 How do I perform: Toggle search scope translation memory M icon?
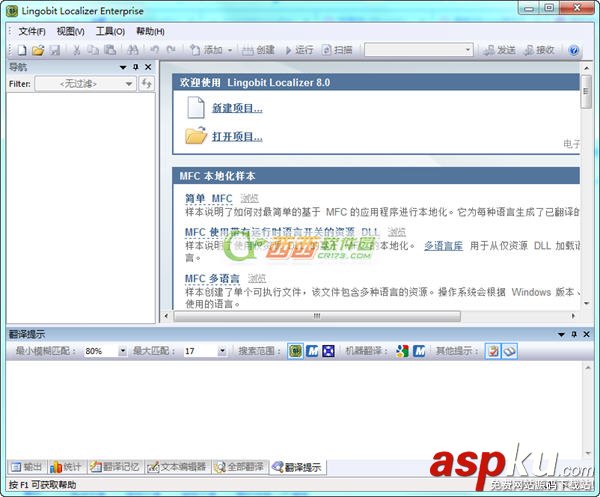pos(312,351)
